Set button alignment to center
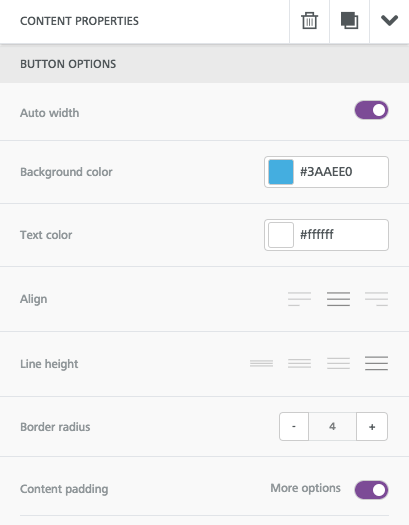Image resolution: width=409 pixels, height=525 pixels. (x=338, y=299)
